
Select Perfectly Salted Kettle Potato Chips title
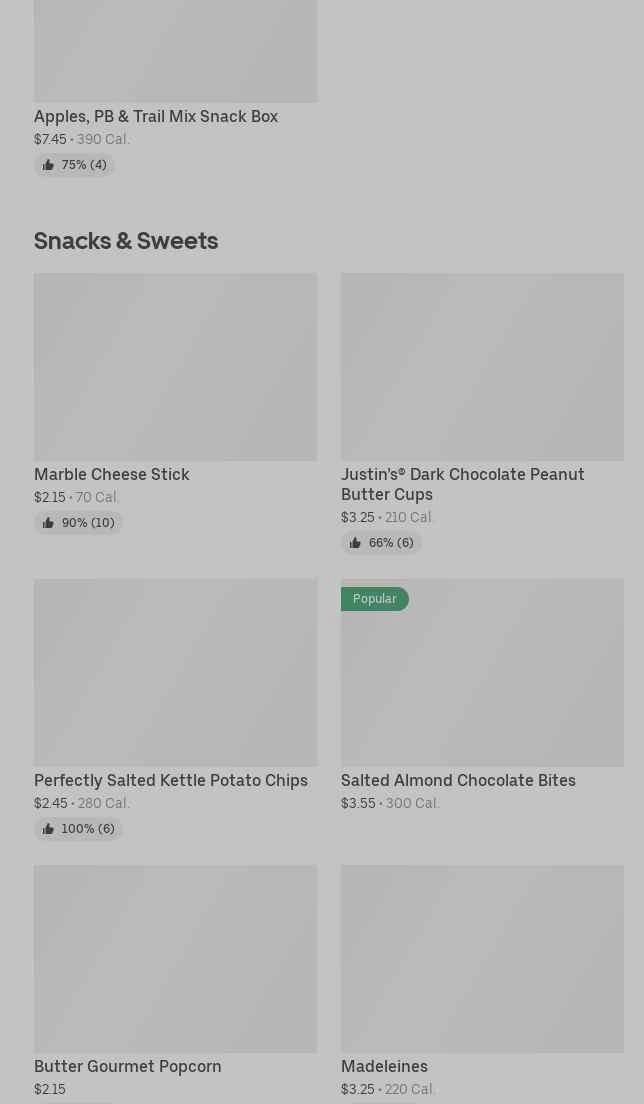171,780
